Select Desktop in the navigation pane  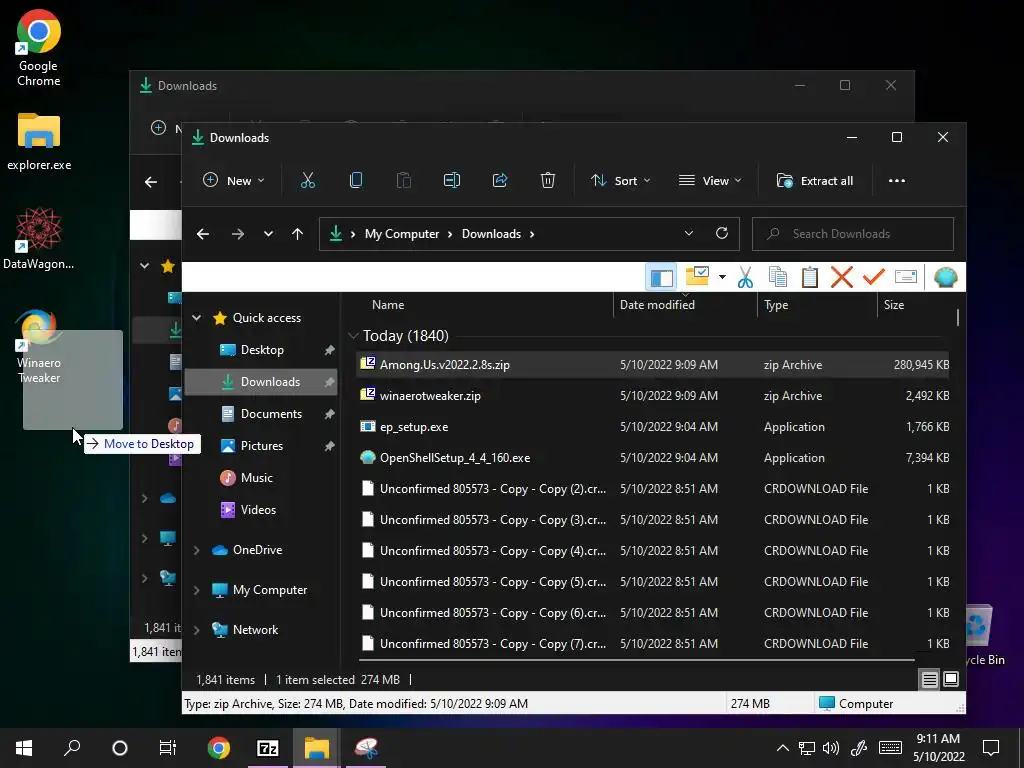point(261,349)
